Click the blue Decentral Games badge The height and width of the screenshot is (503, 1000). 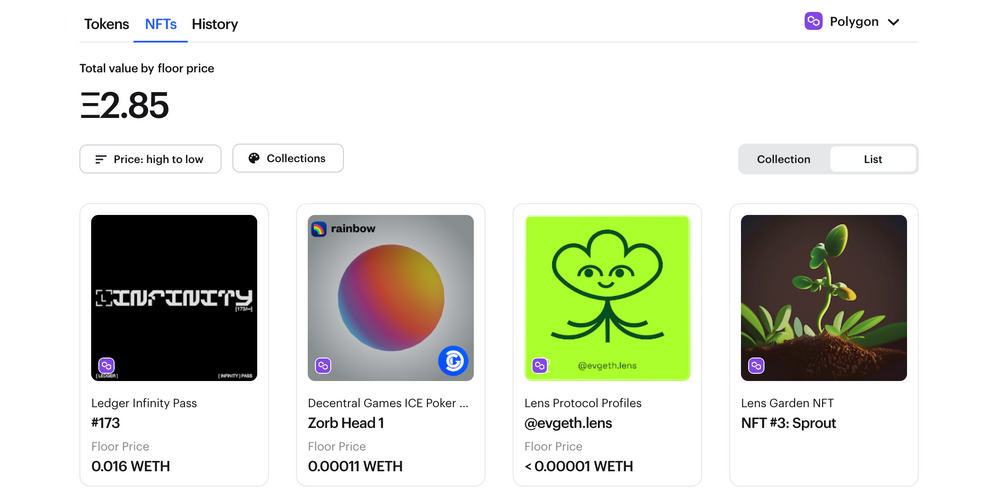tap(453, 361)
